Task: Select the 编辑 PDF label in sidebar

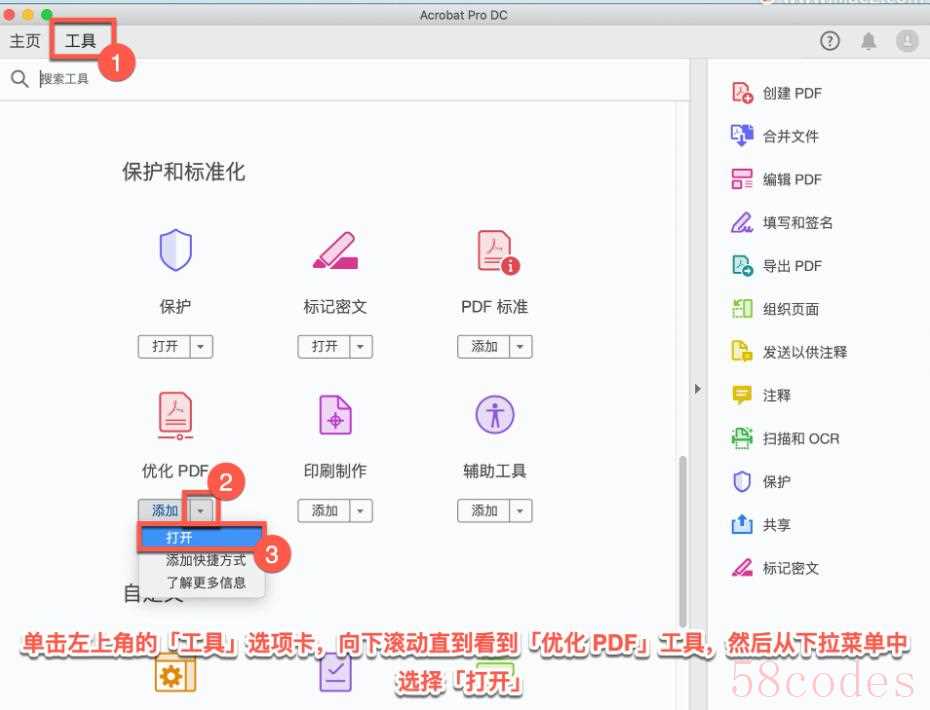Action: tap(792, 179)
